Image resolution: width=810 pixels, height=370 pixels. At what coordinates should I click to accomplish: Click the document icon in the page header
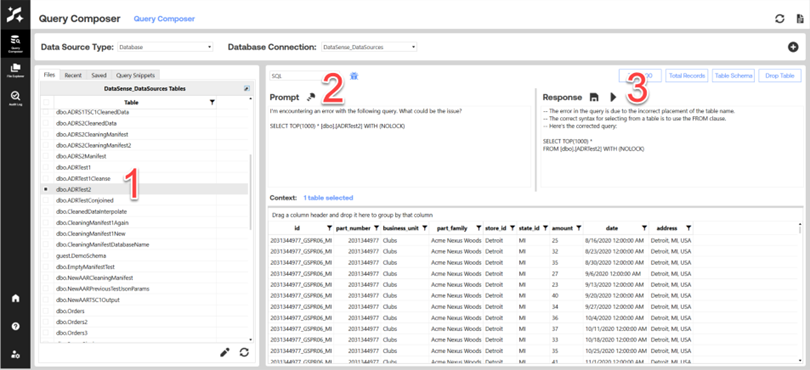(x=800, y=19)
